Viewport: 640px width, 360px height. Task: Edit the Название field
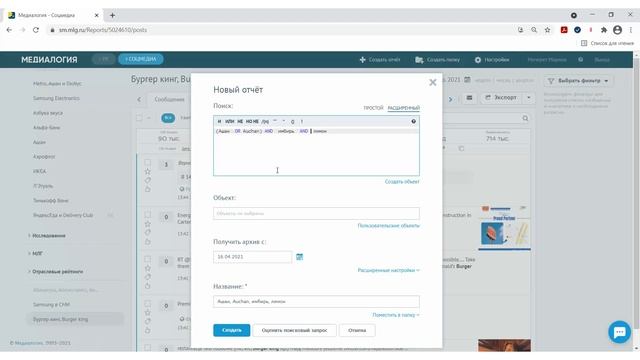(x=316, y=302)
